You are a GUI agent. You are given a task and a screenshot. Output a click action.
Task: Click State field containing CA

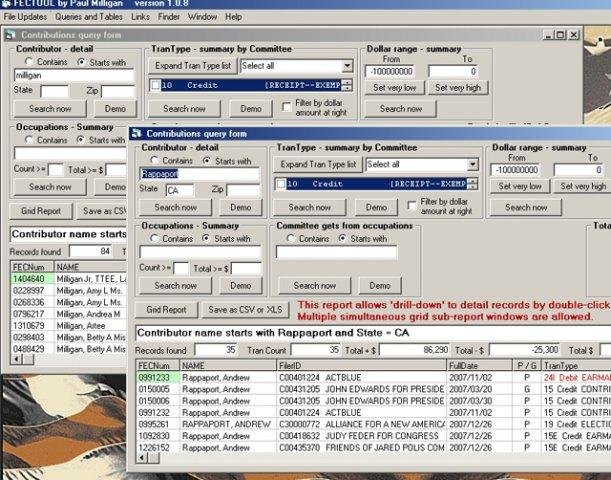click(180, 190)
